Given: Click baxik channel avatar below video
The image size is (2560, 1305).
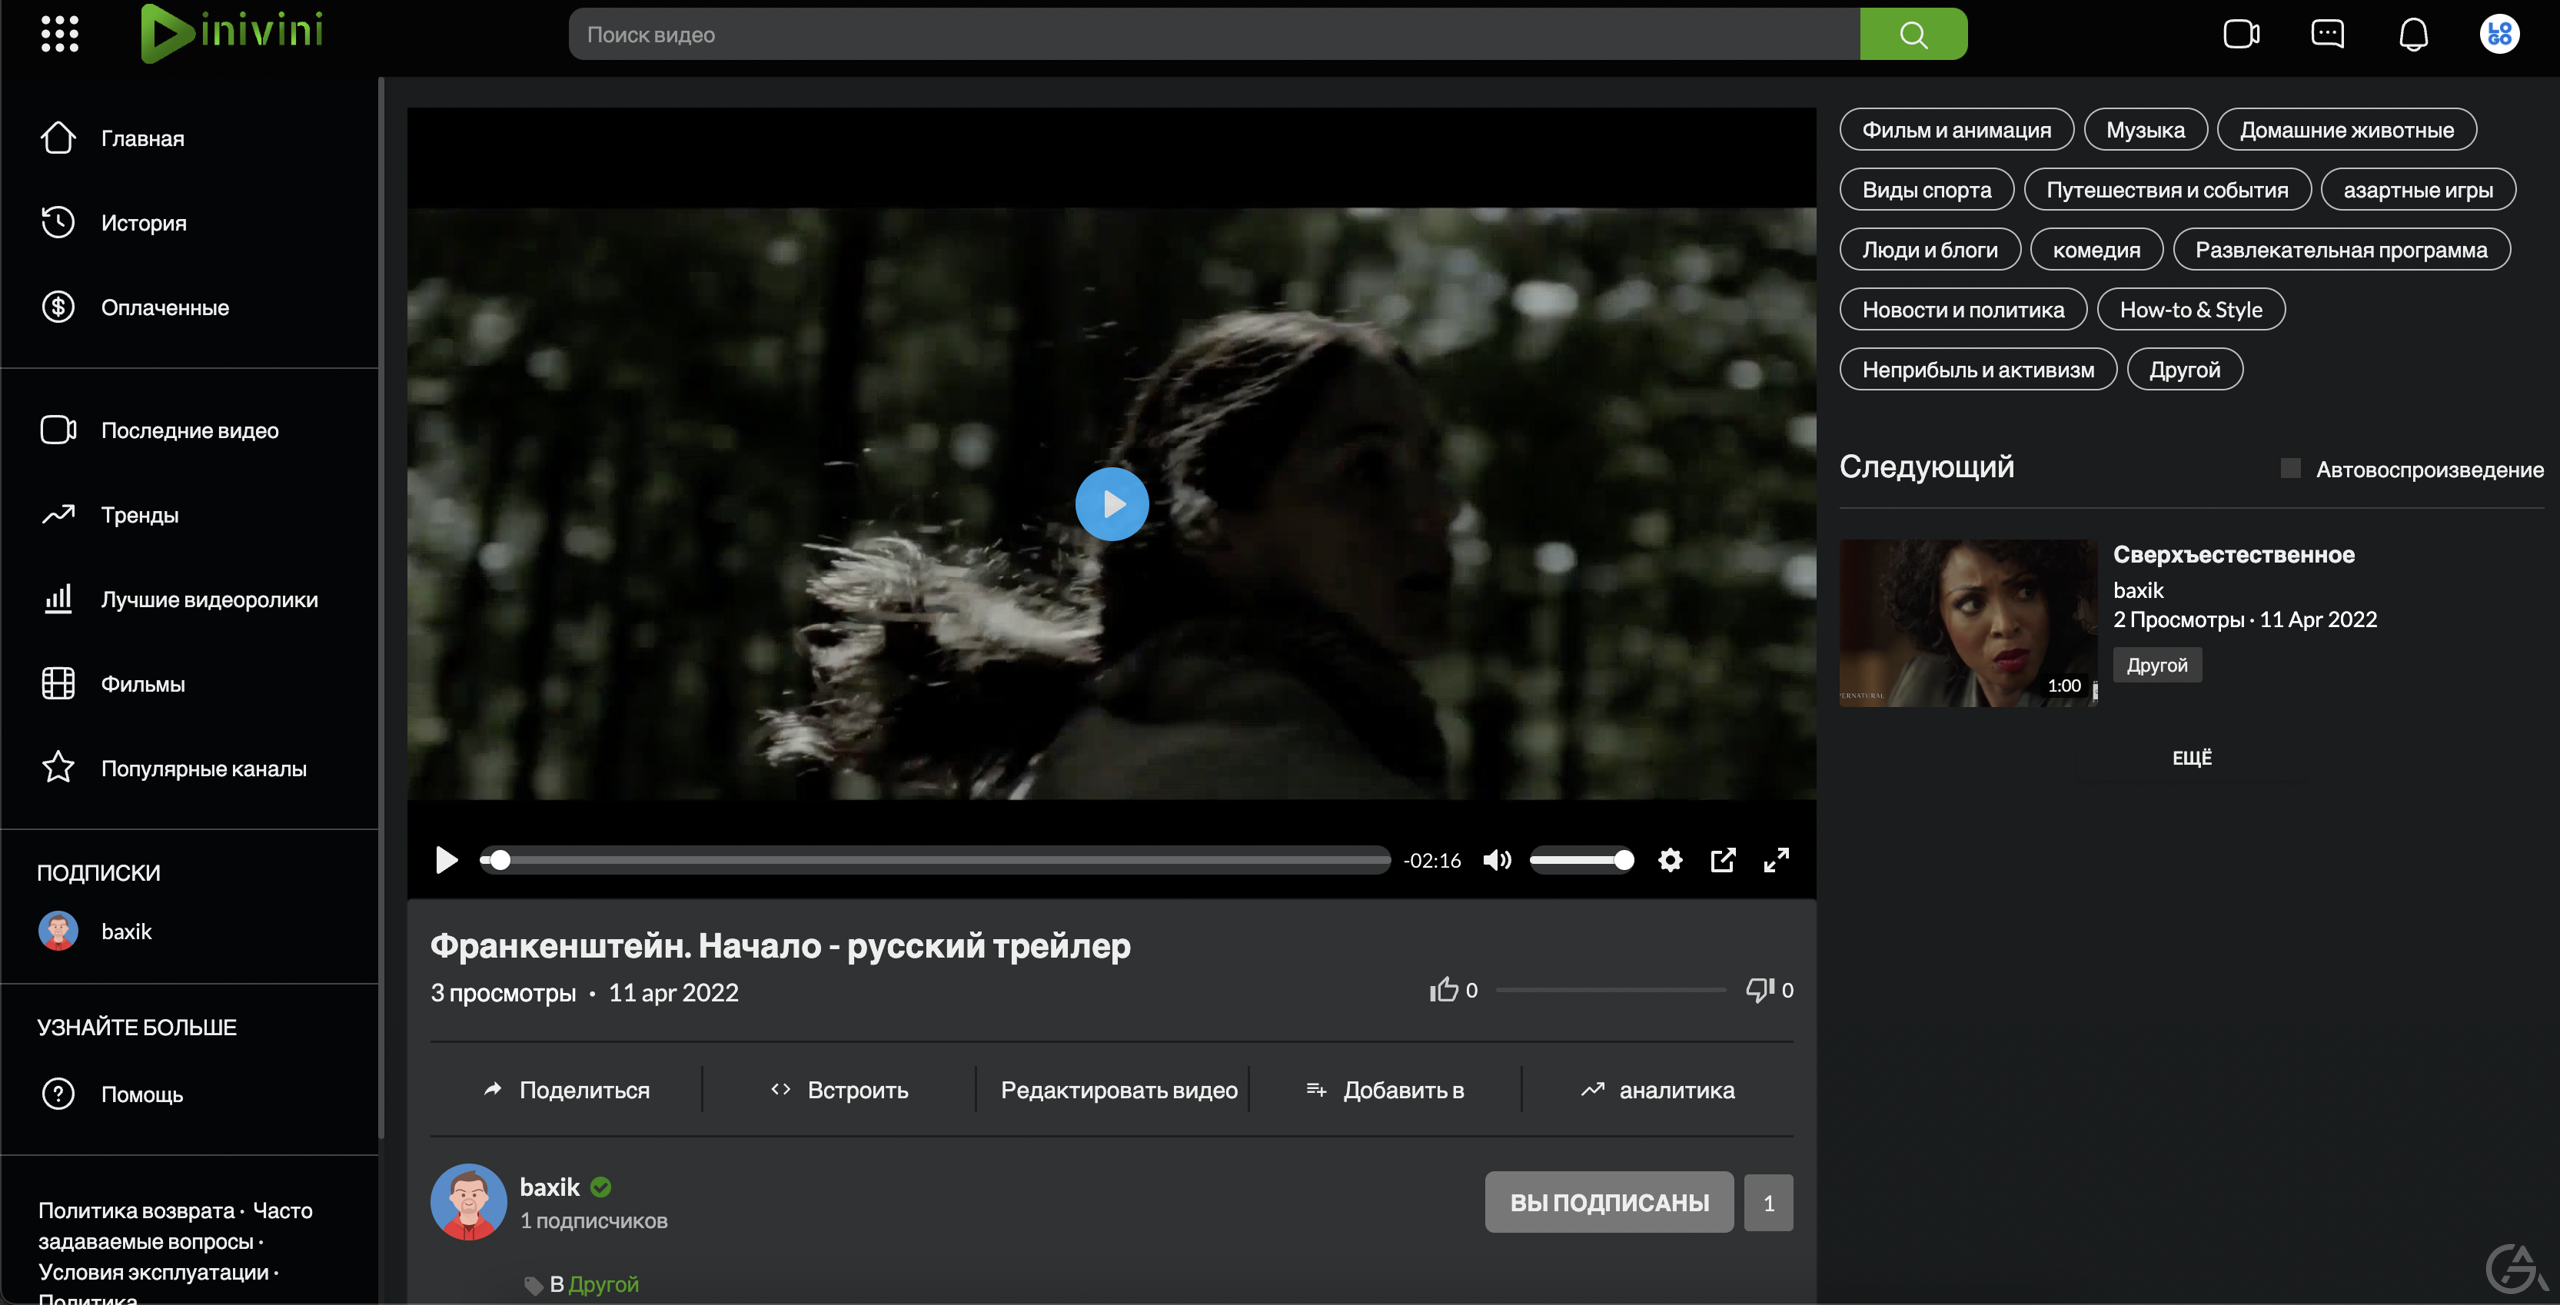Looking at the screenshot, I should tap(468, 1202).
